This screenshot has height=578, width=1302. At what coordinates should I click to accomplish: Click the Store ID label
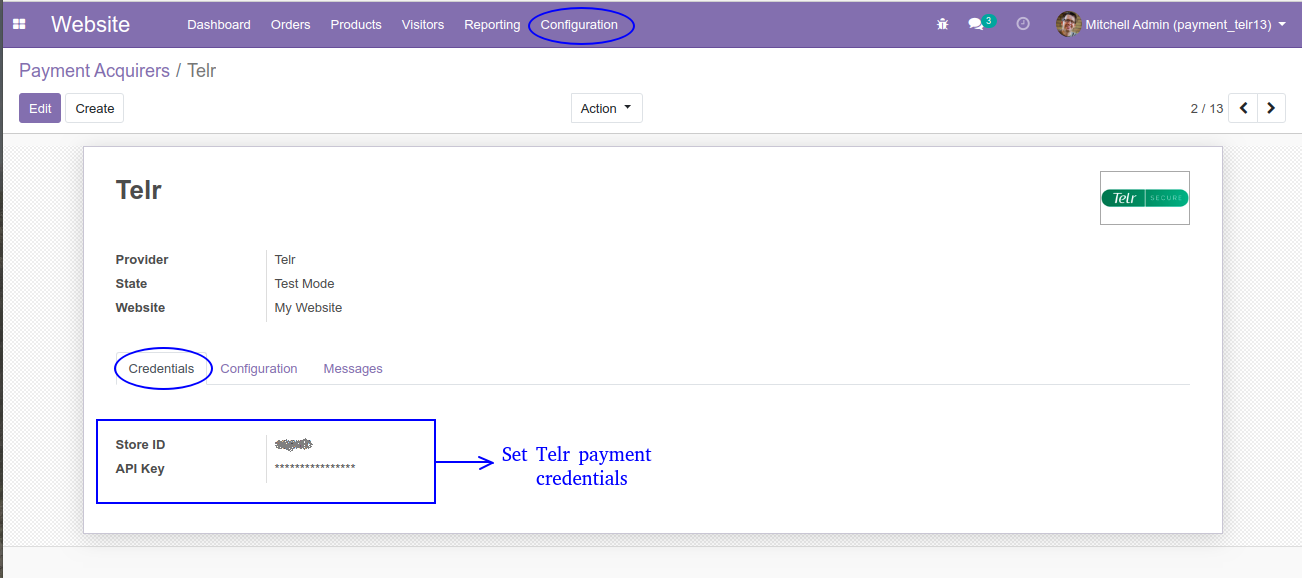click(140, 444)
